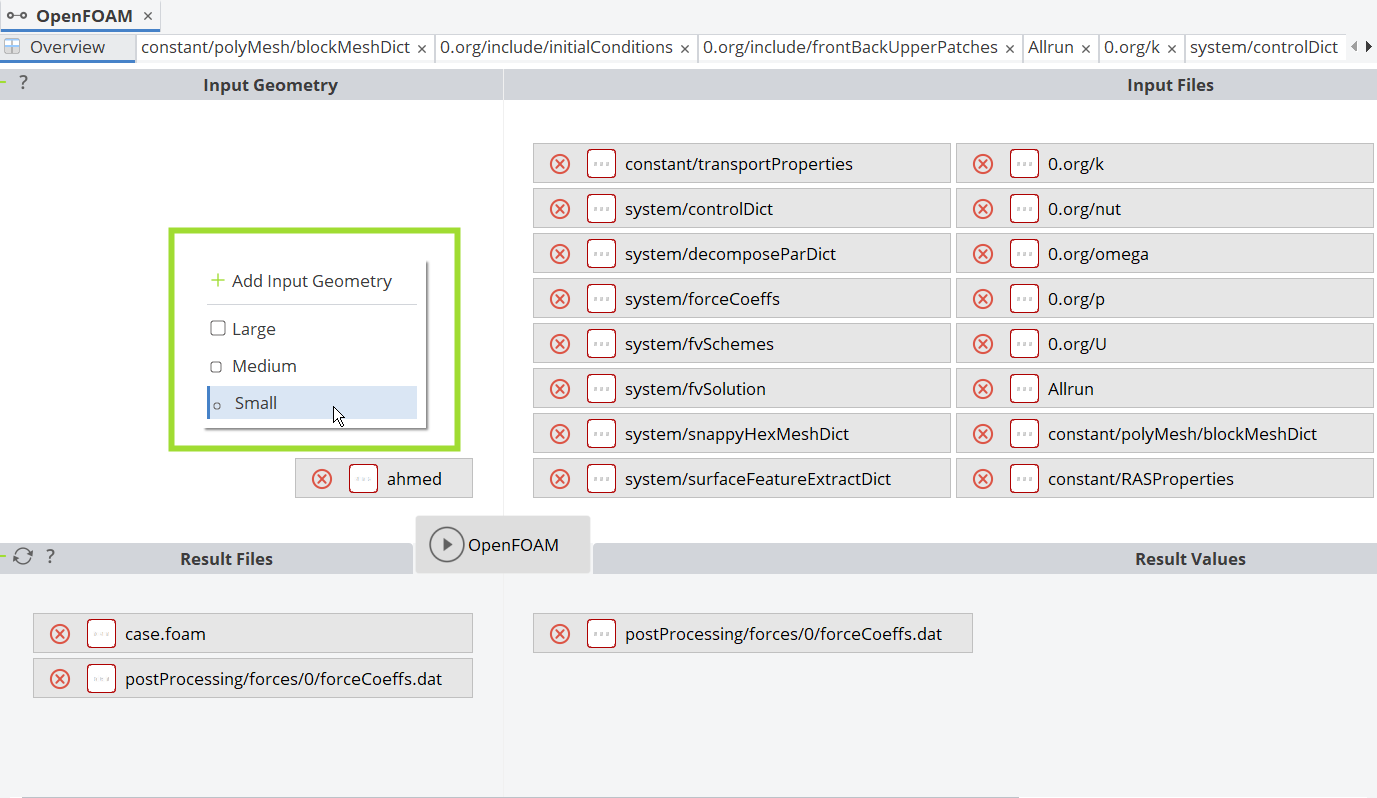Remove the ahmed input geometry

click(x=322, y=479)
